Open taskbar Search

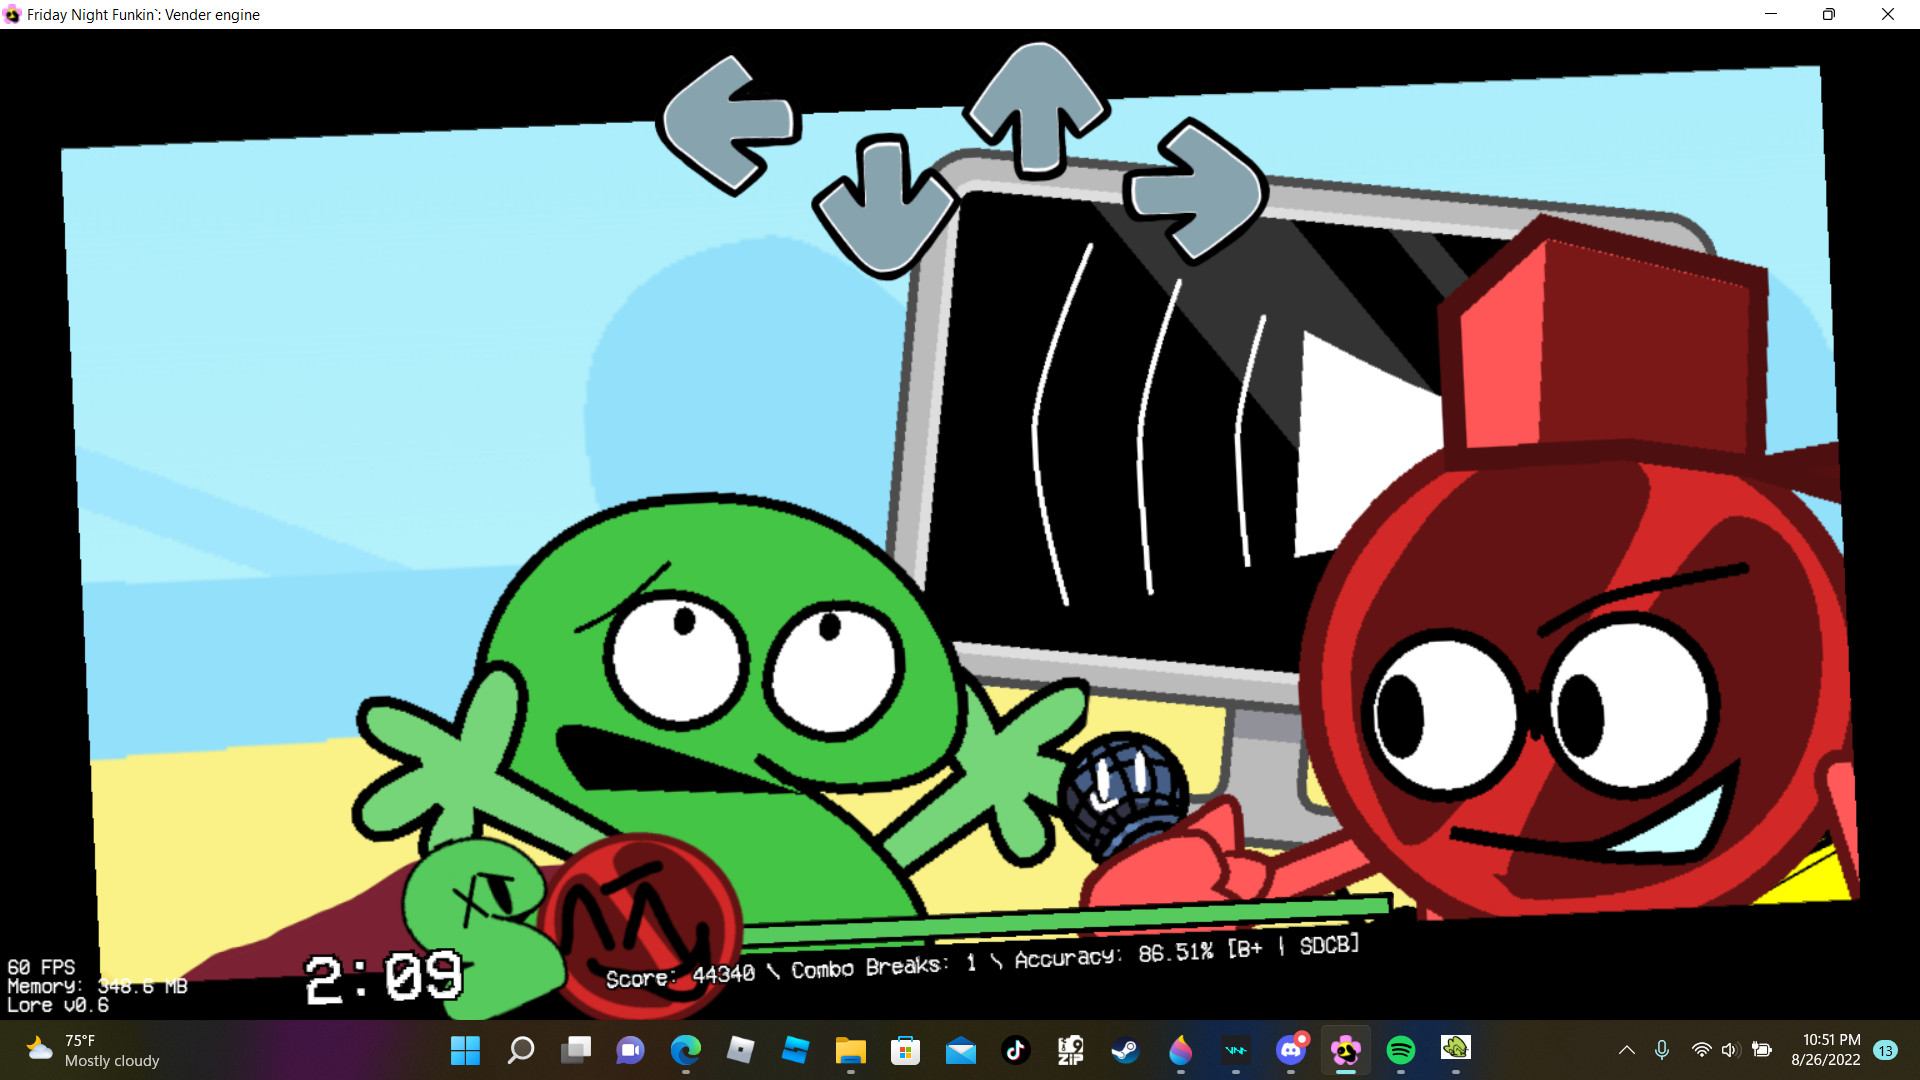(x=520, y=1050)
